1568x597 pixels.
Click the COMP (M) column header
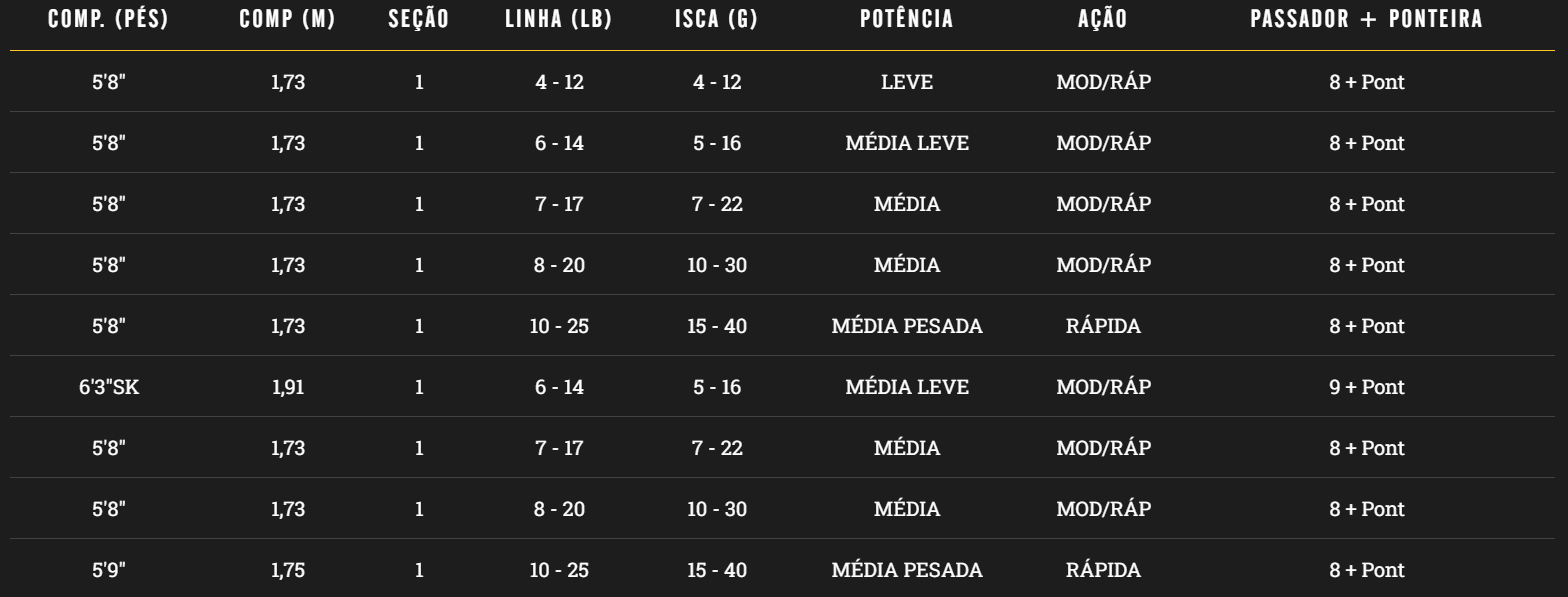288,19
